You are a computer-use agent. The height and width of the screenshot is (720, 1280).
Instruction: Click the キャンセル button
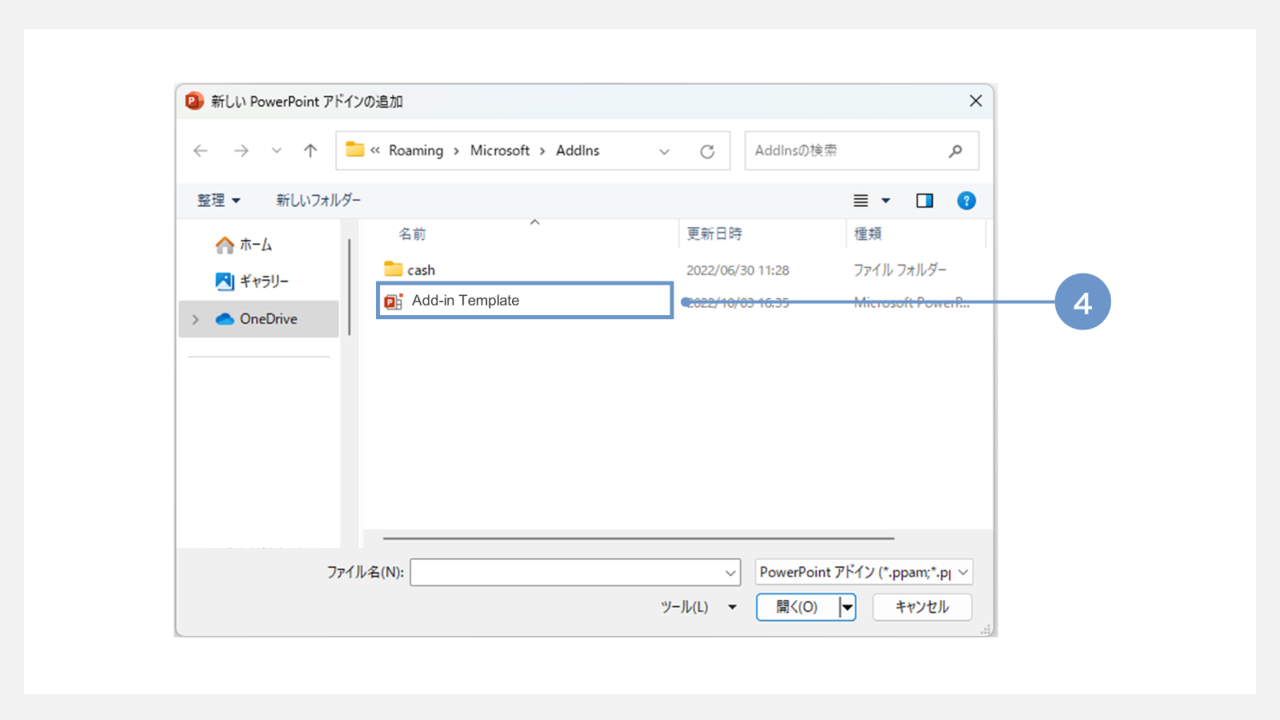[922, 607]
